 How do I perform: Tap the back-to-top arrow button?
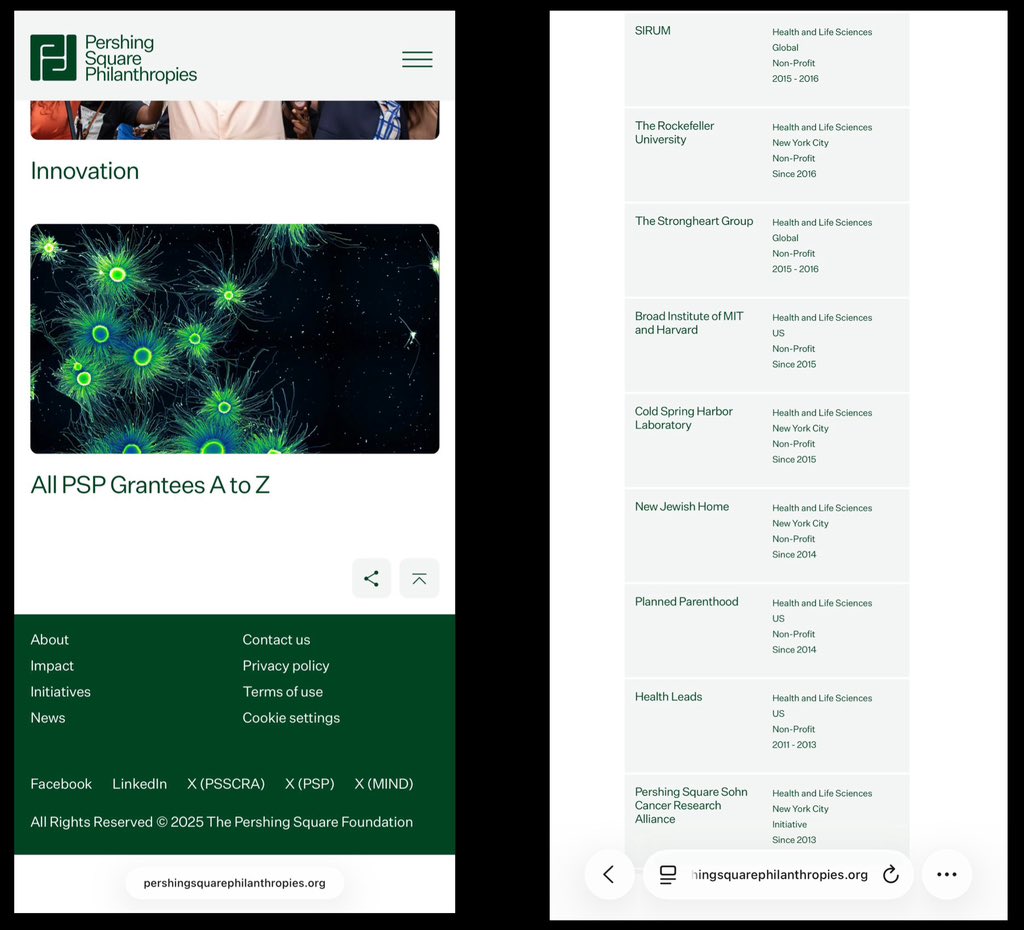click(419, 578)
